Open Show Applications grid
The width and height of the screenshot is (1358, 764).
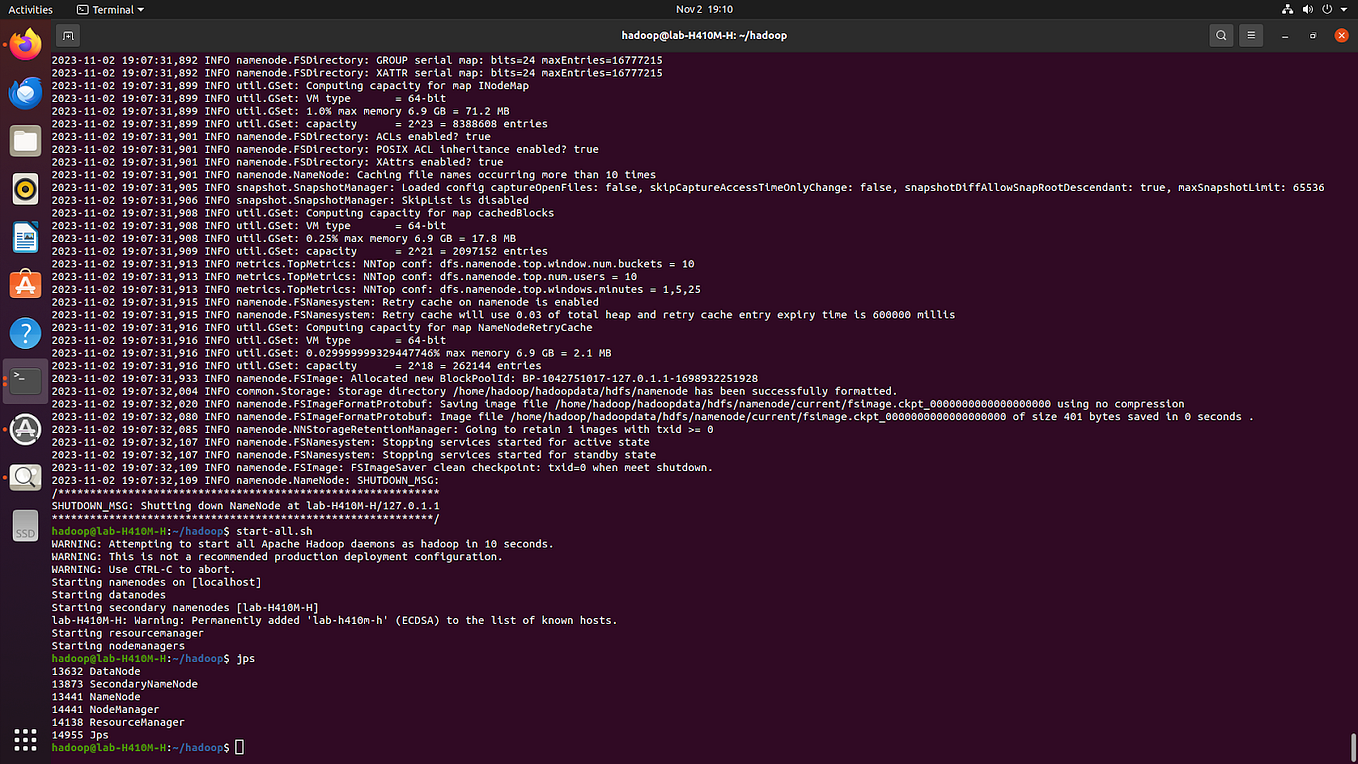pyautogui.click(x=24, y=738)
